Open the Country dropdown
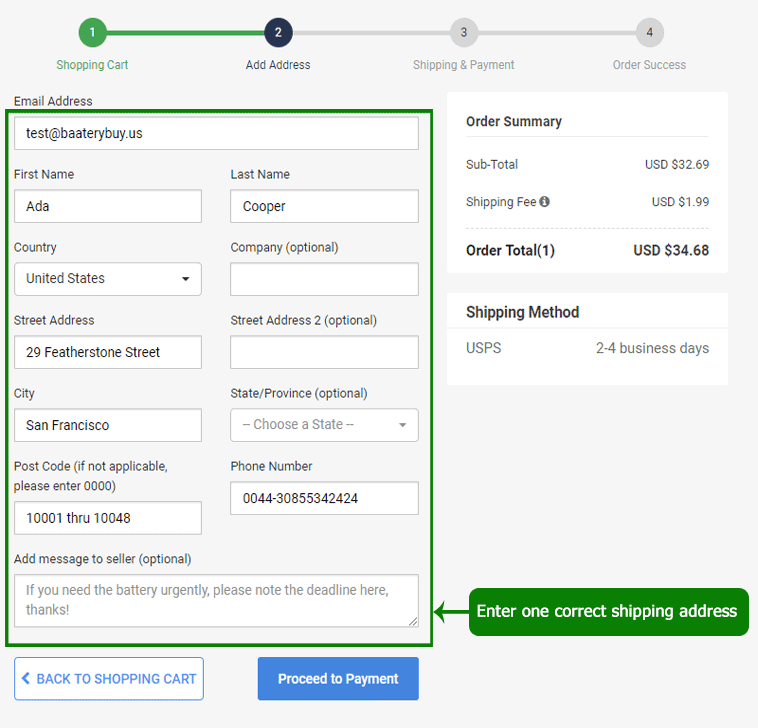This screenshot has height=728, width=758. point(108,279)
